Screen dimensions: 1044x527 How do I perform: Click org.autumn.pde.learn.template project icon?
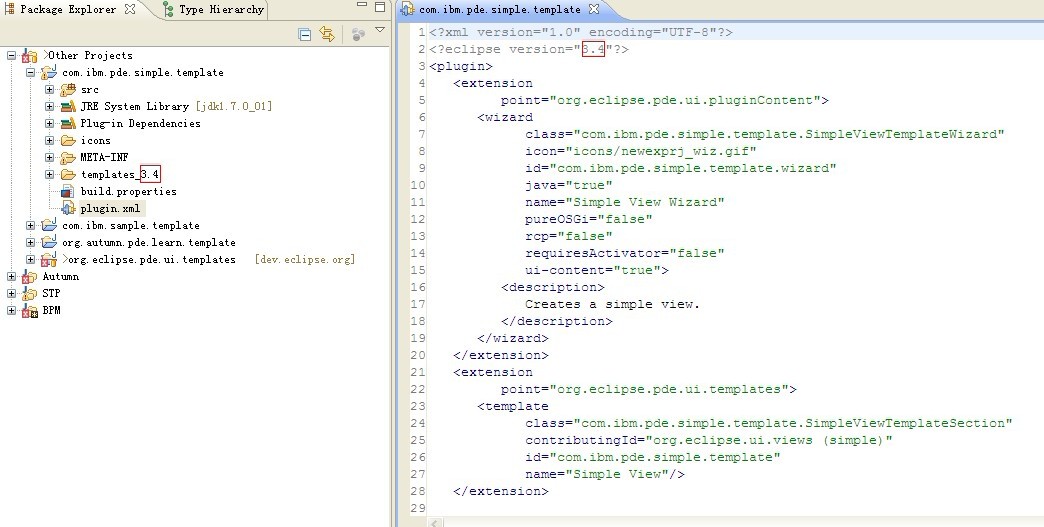tap(49, 242)
